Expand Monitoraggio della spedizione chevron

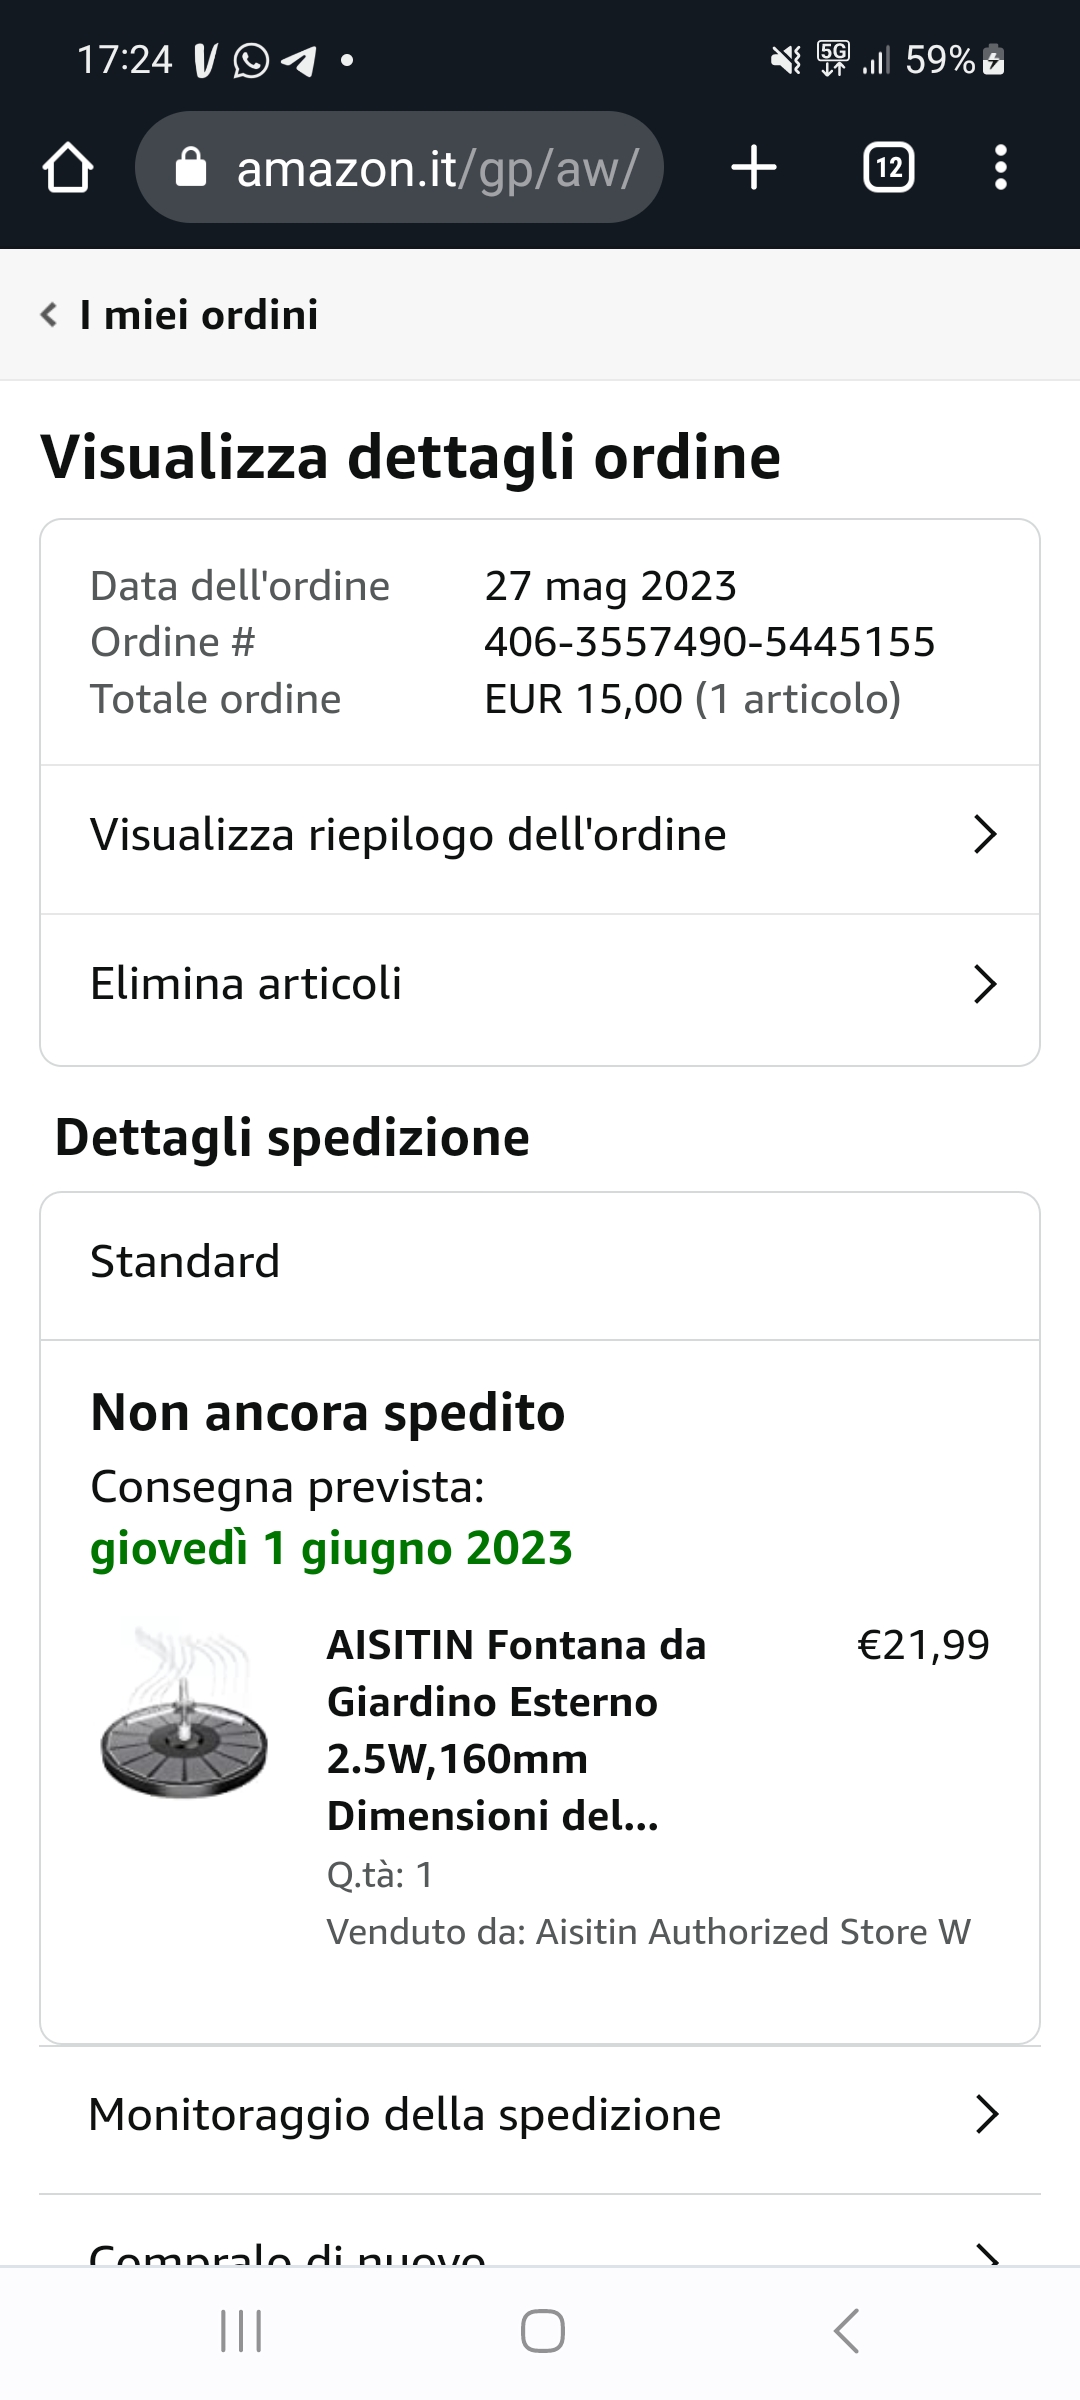(x=986, y=2115)
